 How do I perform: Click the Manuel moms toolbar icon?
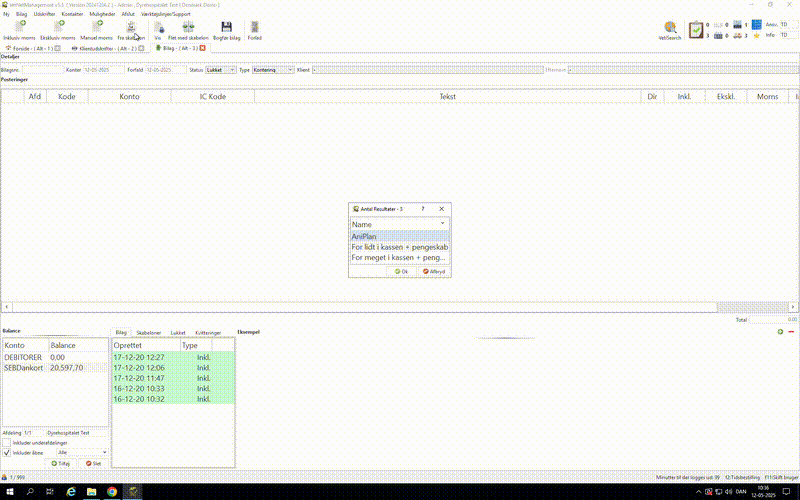(96, 27)
